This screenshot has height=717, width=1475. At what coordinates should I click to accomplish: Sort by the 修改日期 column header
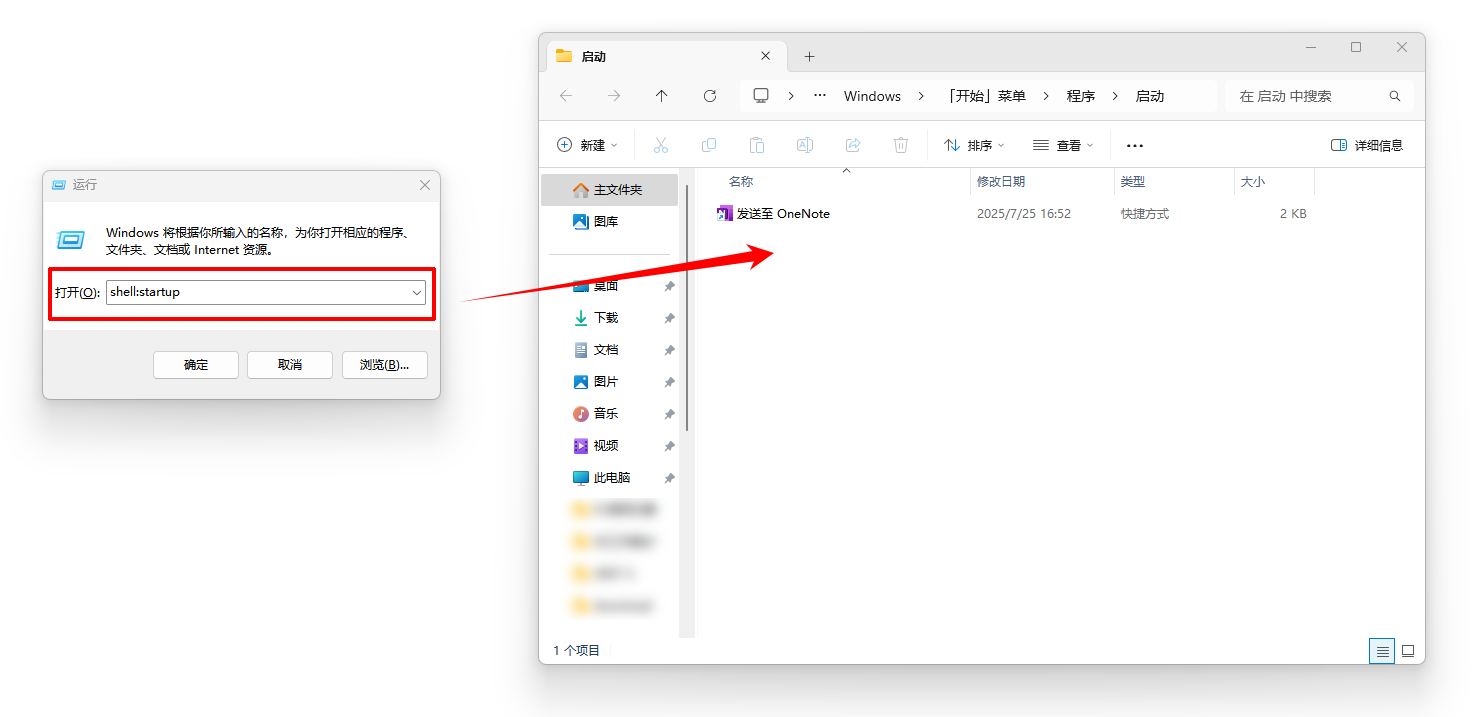[x=1042, y=182]
